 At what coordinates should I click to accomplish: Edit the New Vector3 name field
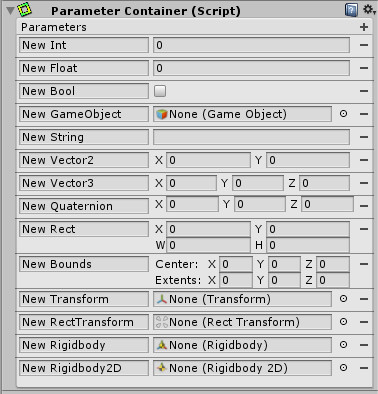[x=84, y=183]
